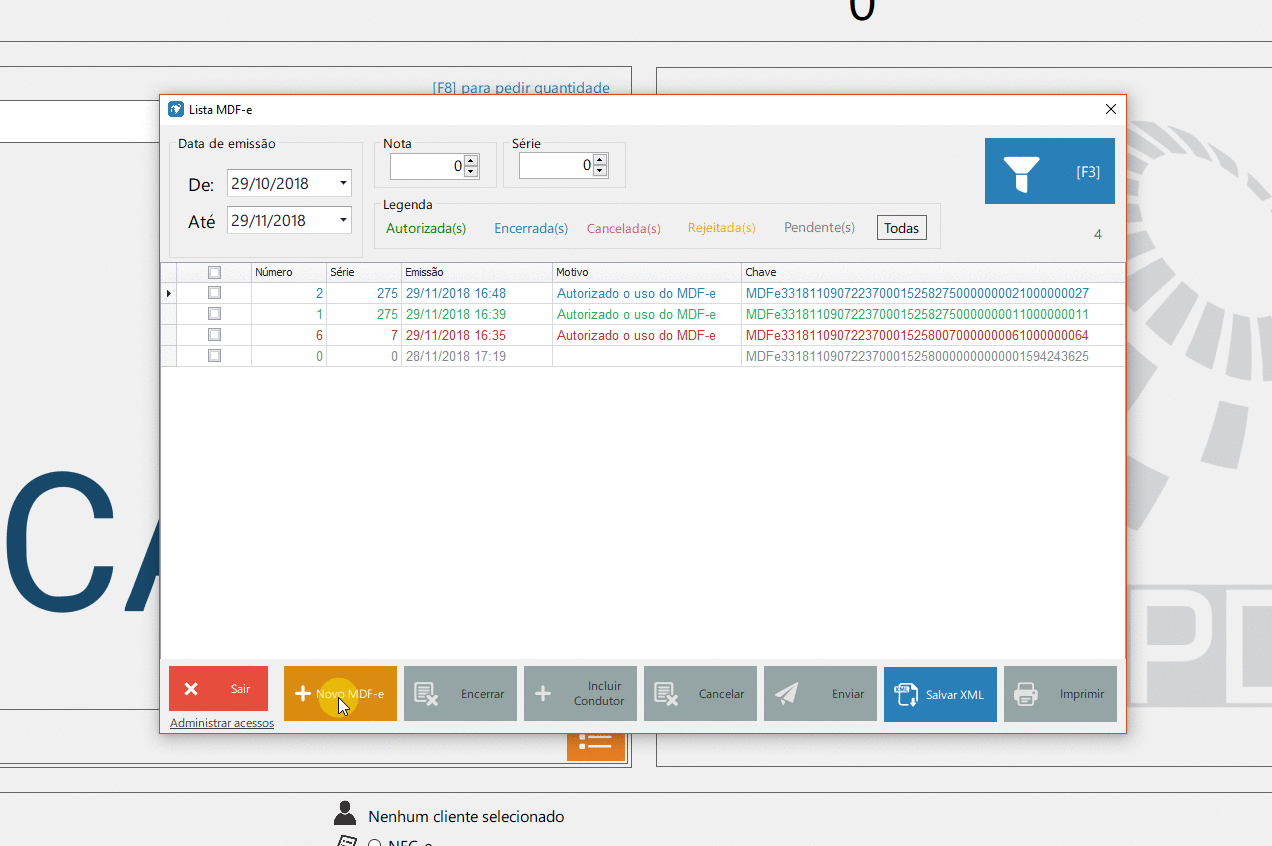
Task: Filter list by Autorizada(s) status
Action: pyautogui.click(x=426, y=228)
